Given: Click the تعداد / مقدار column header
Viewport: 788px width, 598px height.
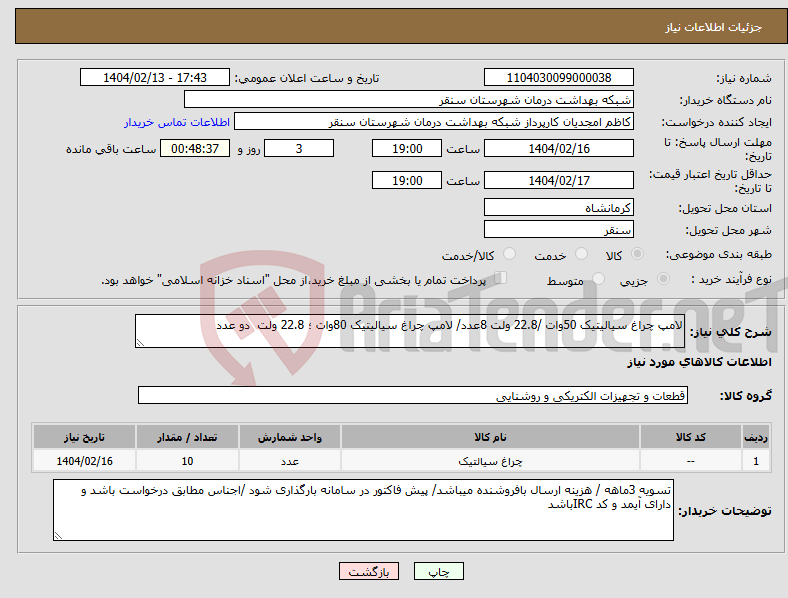Looking at the screenshot, I should tap(187, 437).
